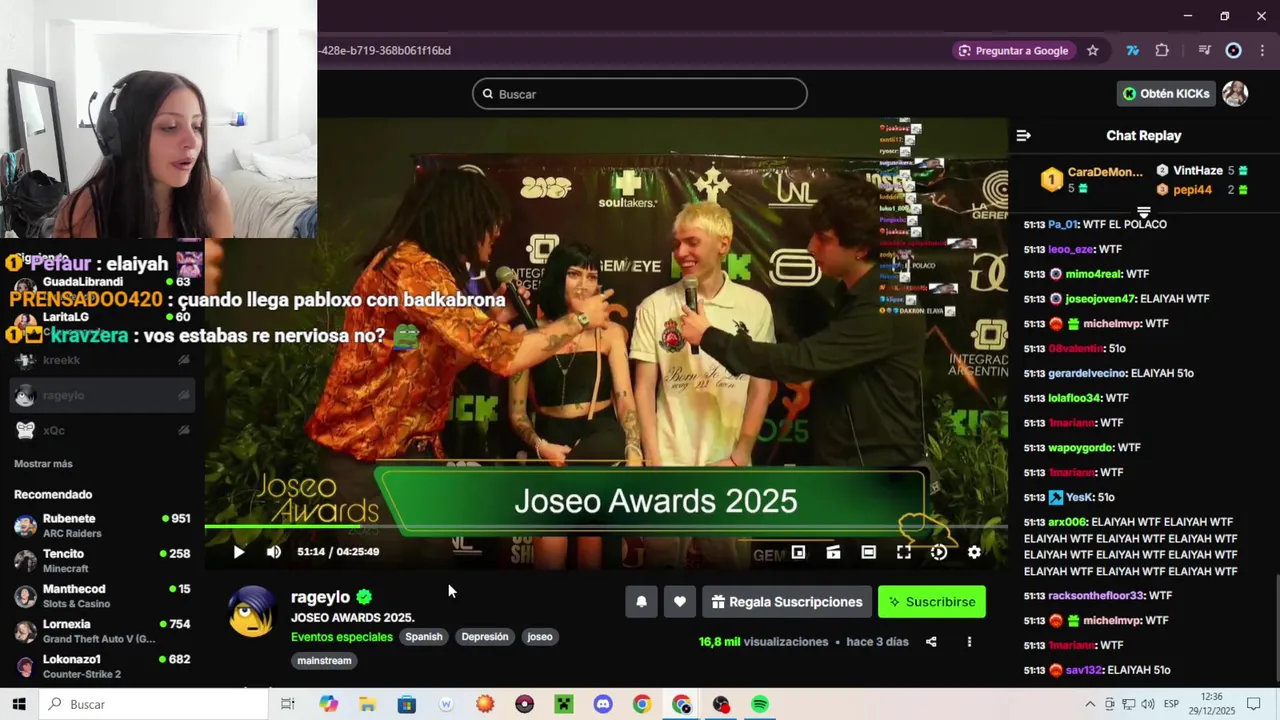Open the rageylo channel name link
Viewport: 1280px width, 720px height.
pos(320,597)
